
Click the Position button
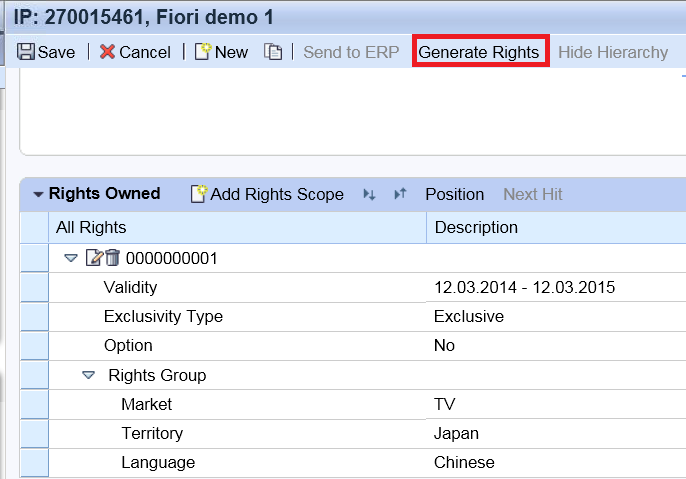pos(455,194)
